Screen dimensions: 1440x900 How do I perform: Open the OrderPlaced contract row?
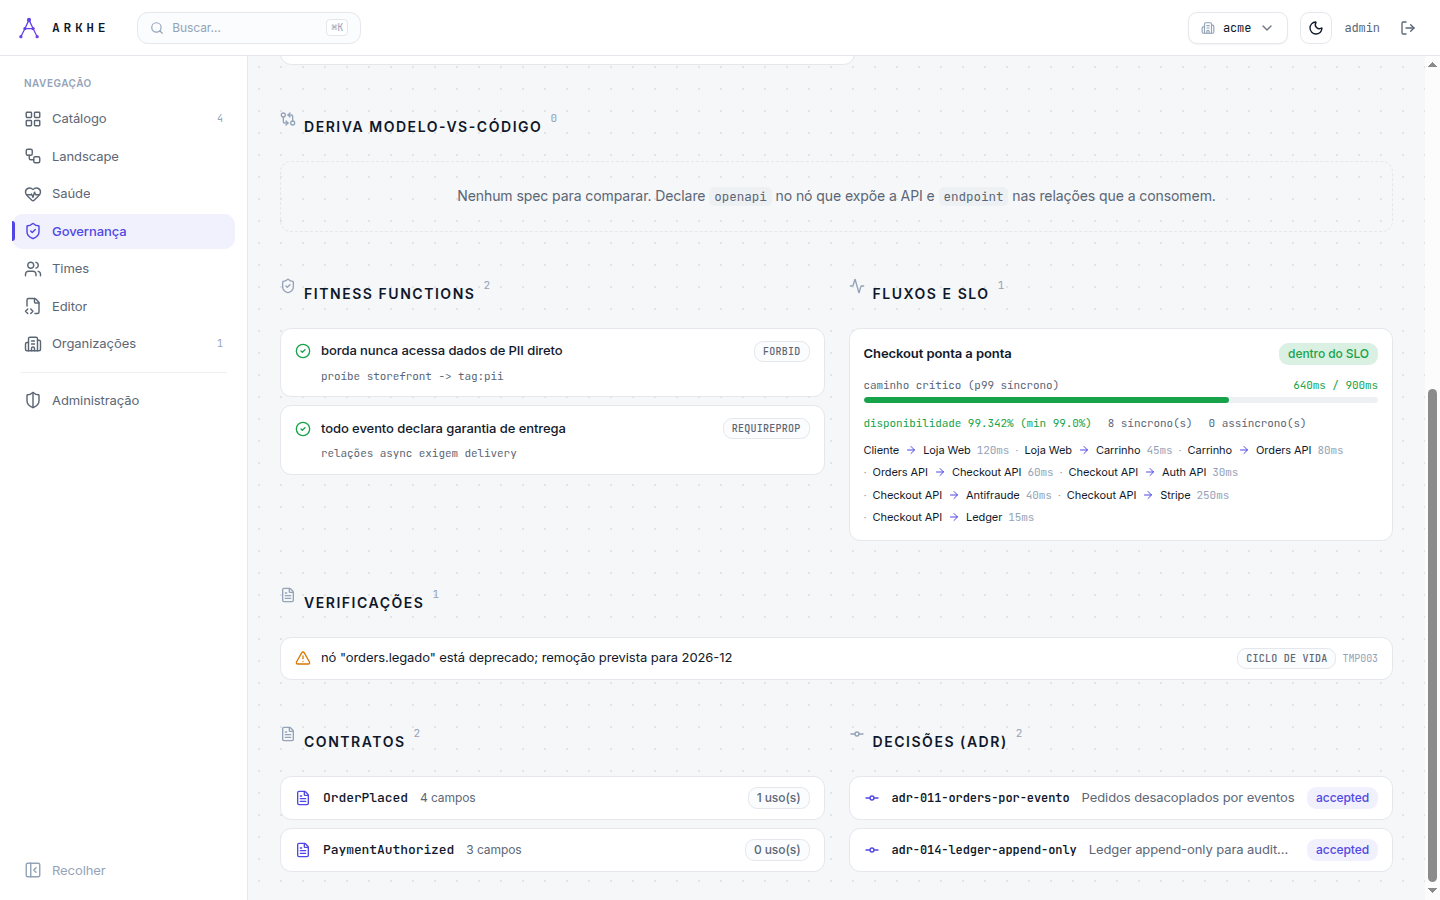[x=552, y=798]
